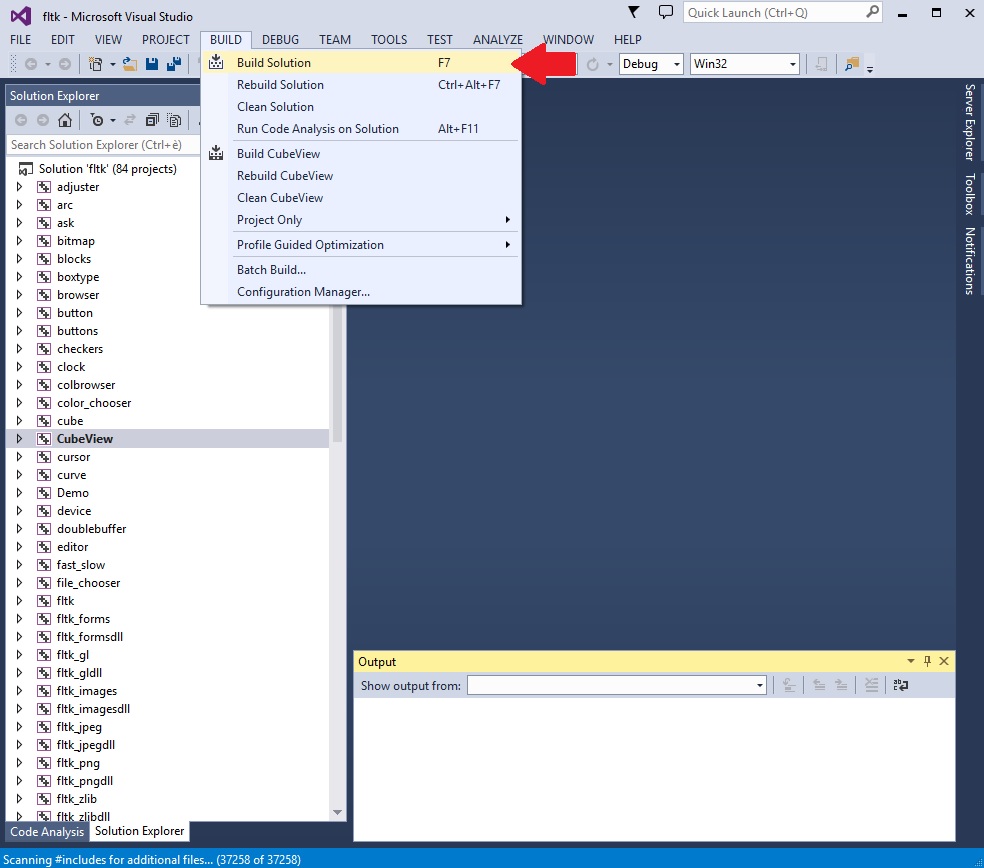This screenshot has height=868, width=984.
Task: Click the feedback speech bubble icon
Action: pos(666,12)
